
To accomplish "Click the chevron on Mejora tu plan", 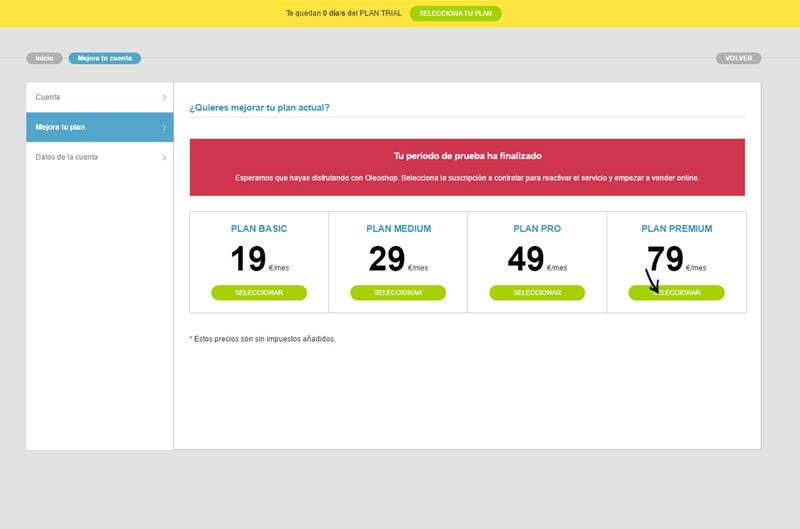I will tap(164, 127).
